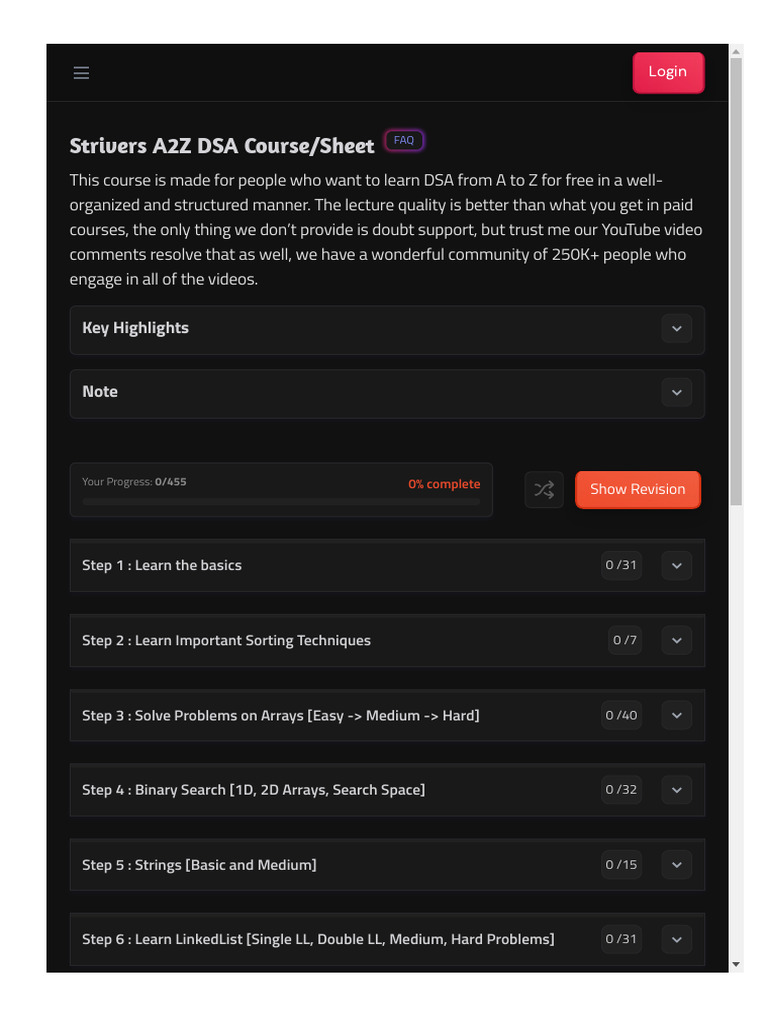Expand Step 2 Sorting Techniques chevron

coord(676,641)
